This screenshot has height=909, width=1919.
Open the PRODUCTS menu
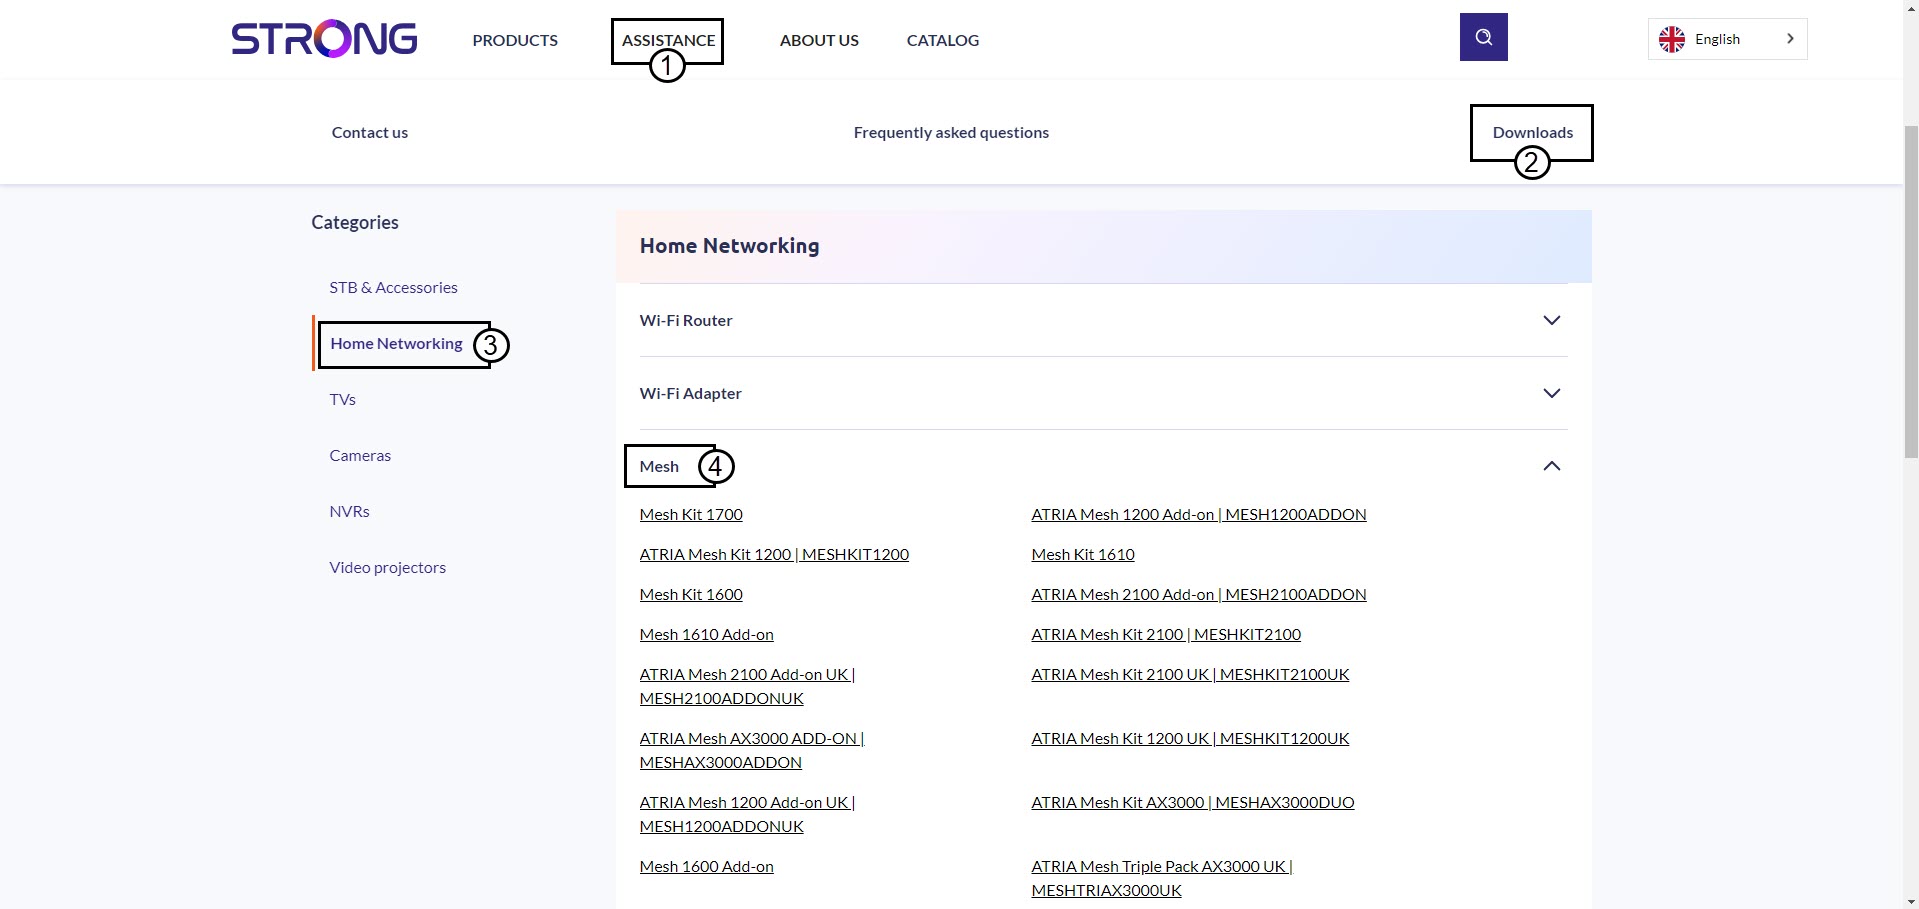point(515,40)
